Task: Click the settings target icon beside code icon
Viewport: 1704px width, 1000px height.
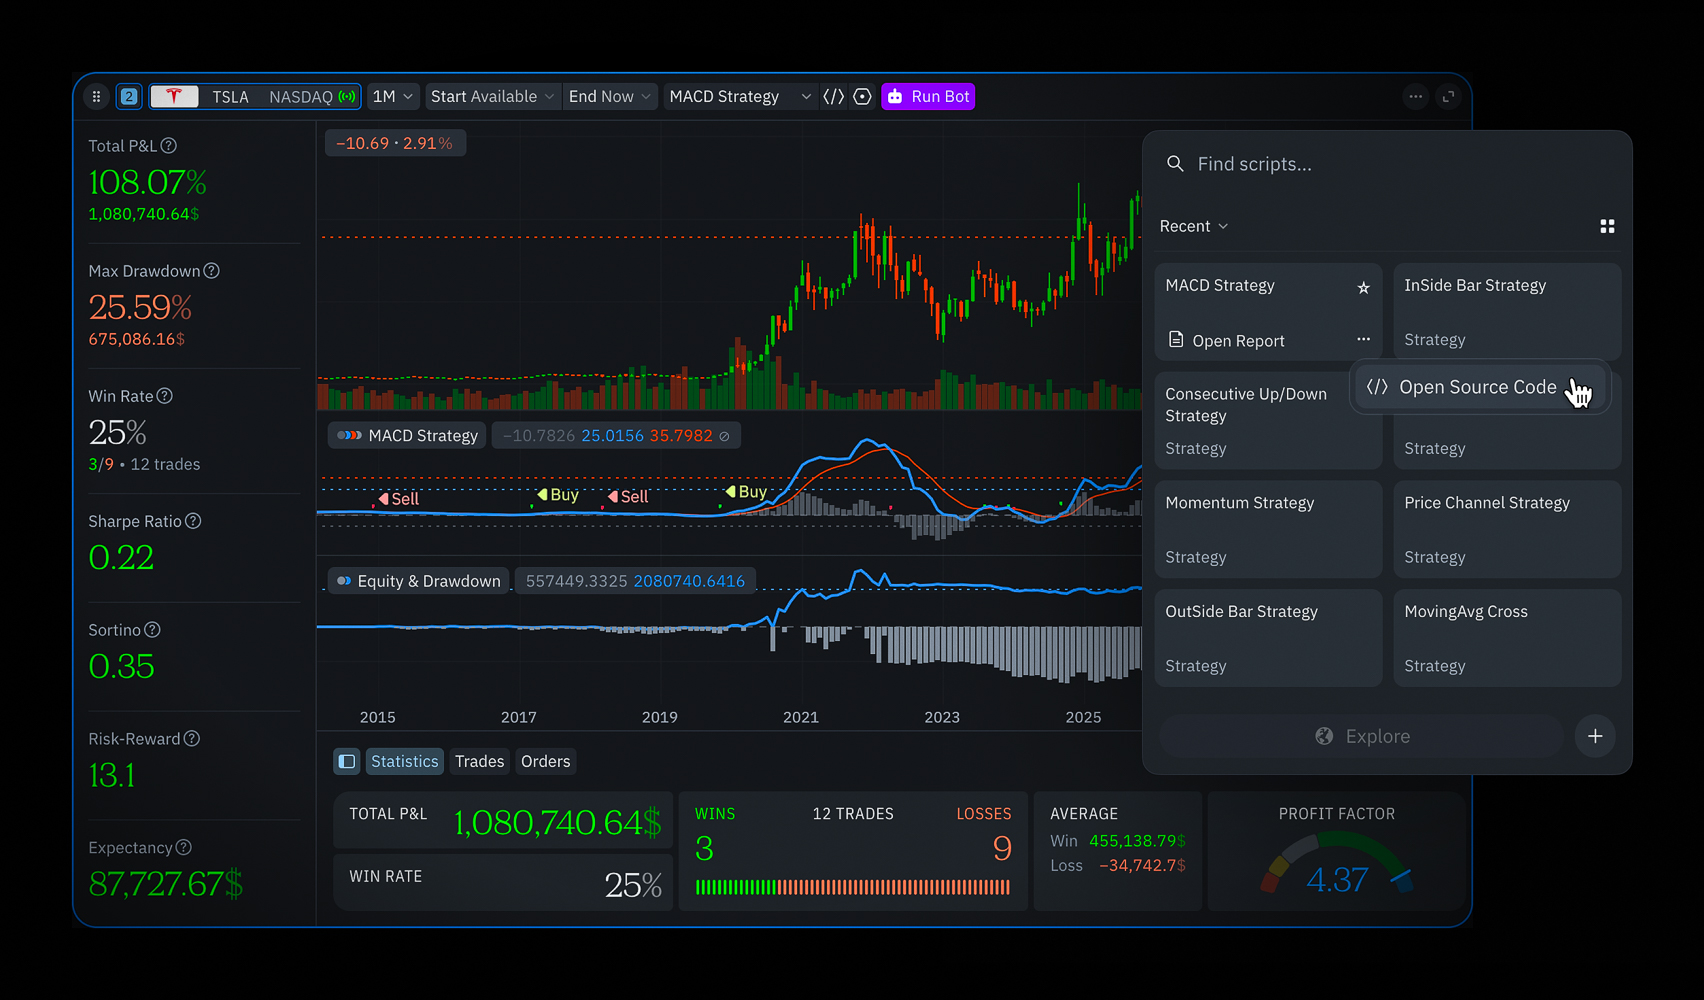Action: (x=863, y=97)
